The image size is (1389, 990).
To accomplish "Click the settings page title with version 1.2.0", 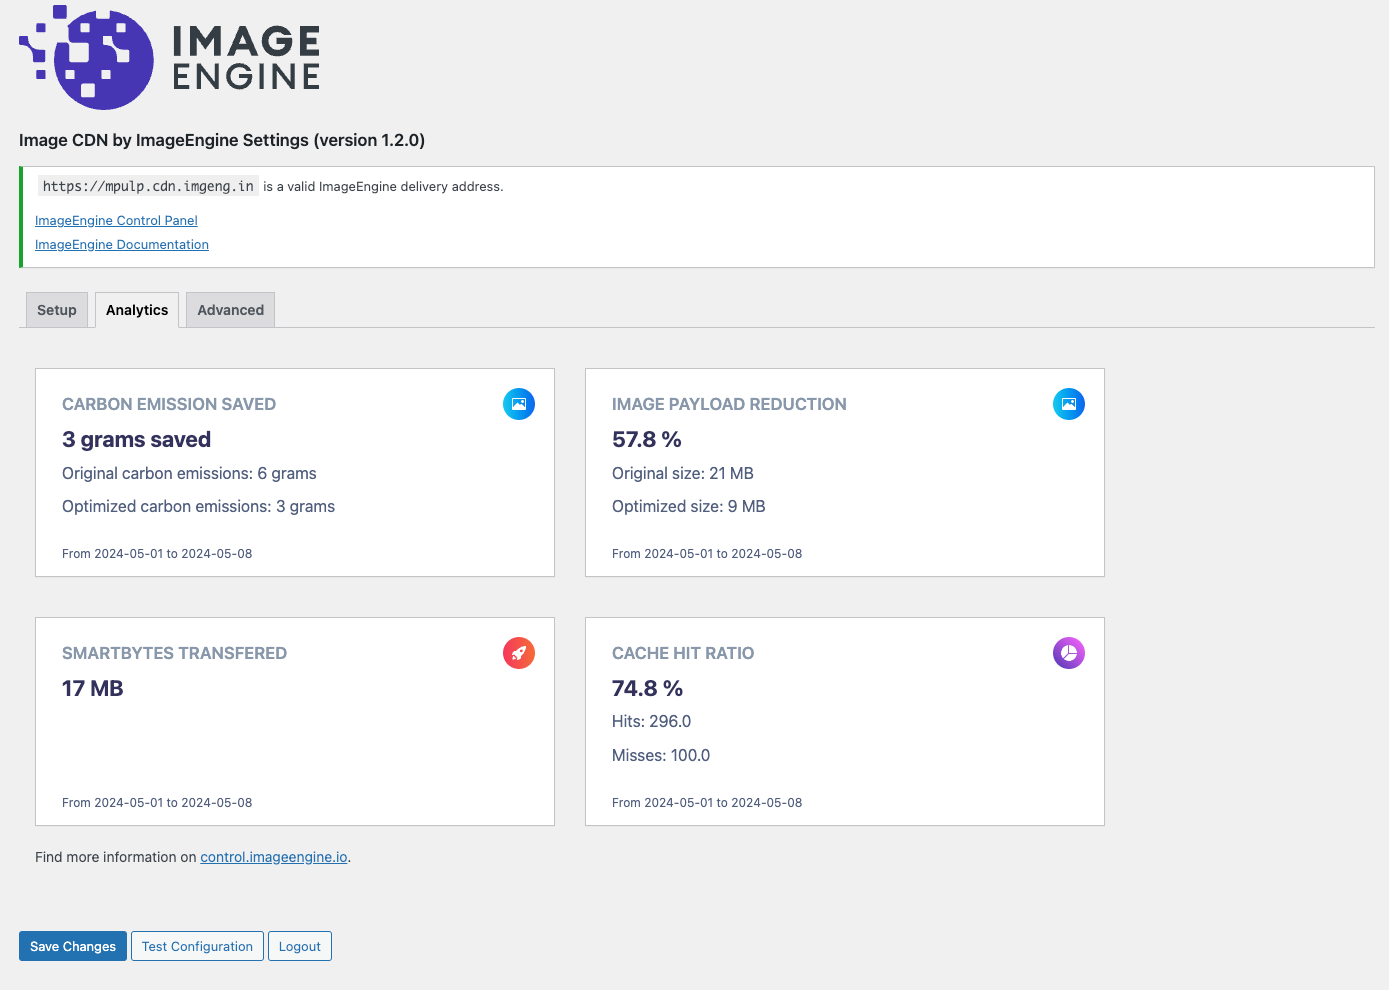I will [222, 140].
